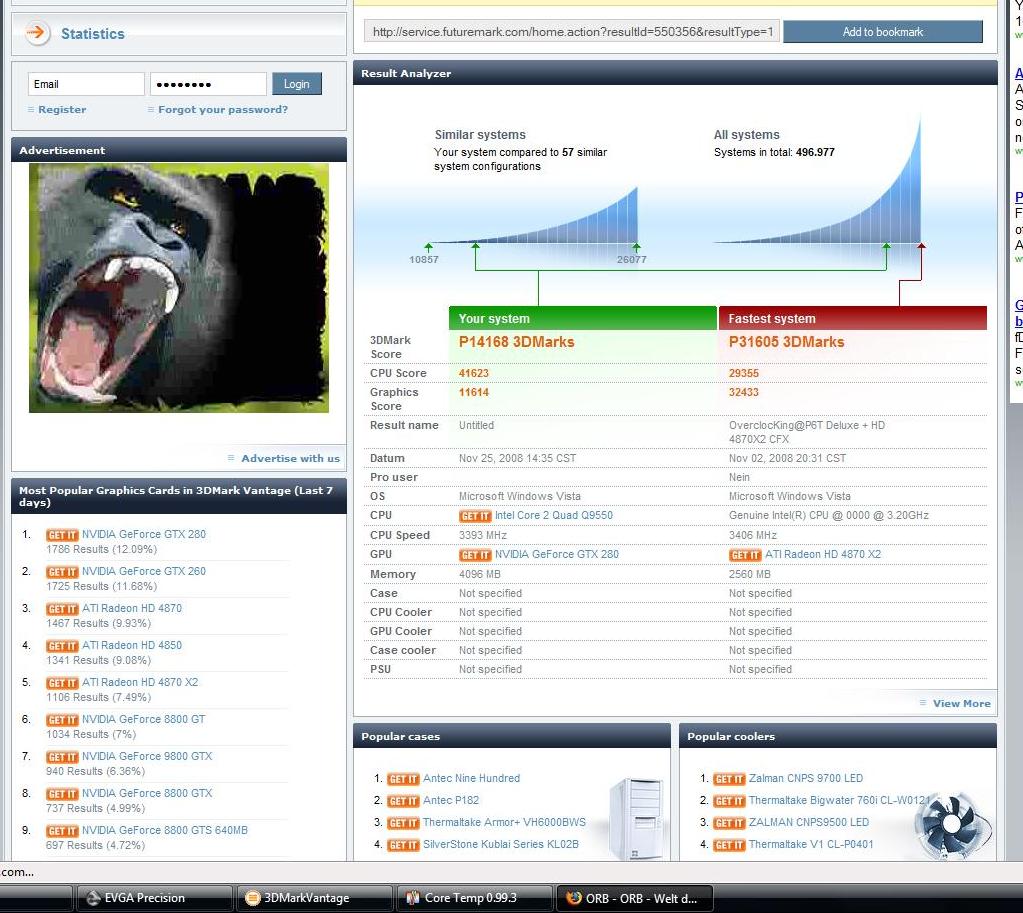Open NVIDIA GeForce GTX 280 in popular cards list
The width and height of the screenshot is (1023, 913).
pos(144,534)
